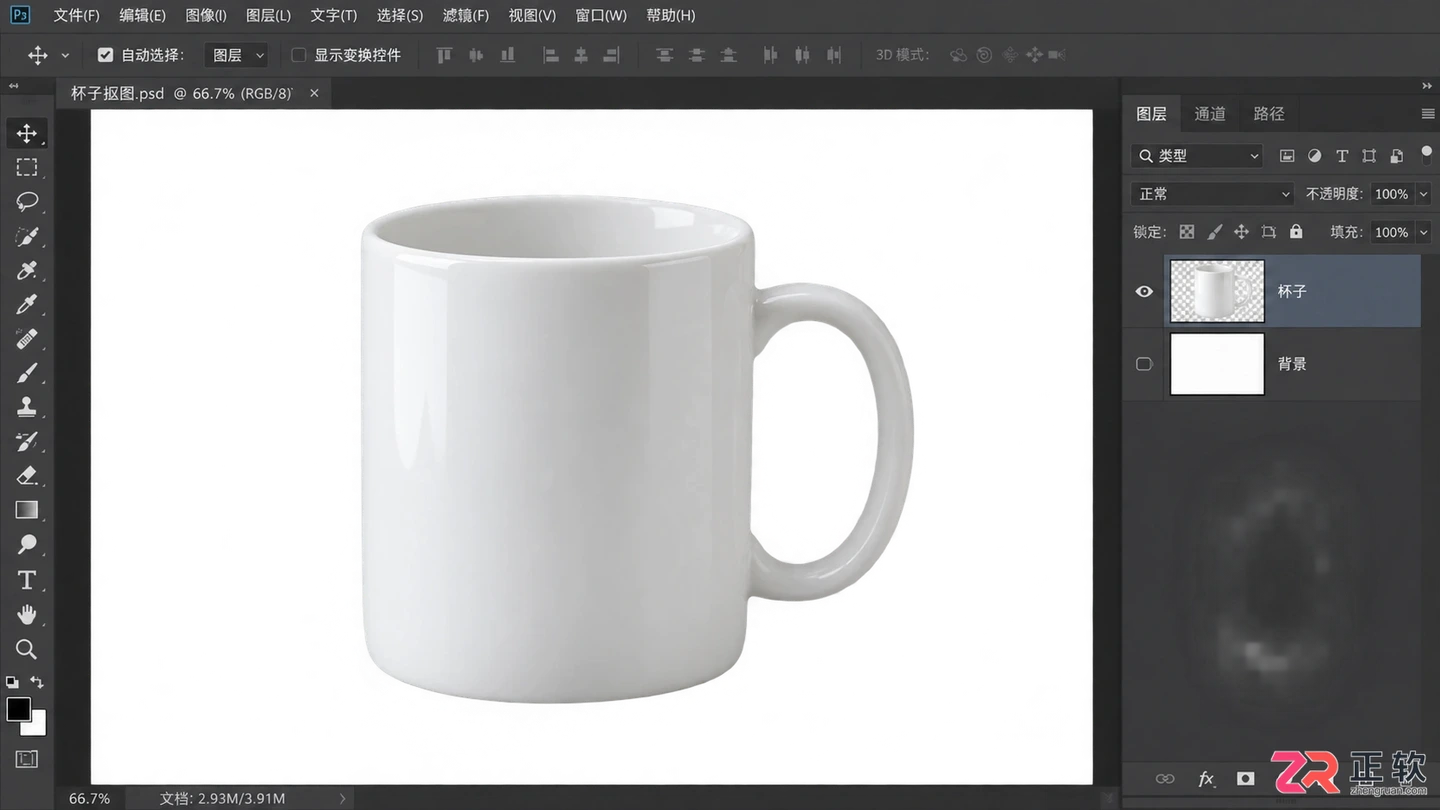
Task: Open the Layers panel options menu
Action: (1427, 114)
